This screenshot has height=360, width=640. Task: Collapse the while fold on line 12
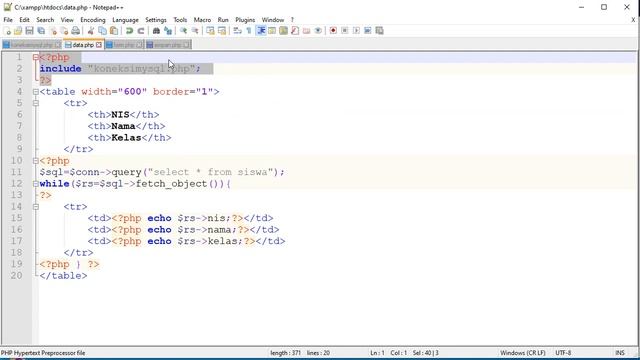tap(36, 184)
